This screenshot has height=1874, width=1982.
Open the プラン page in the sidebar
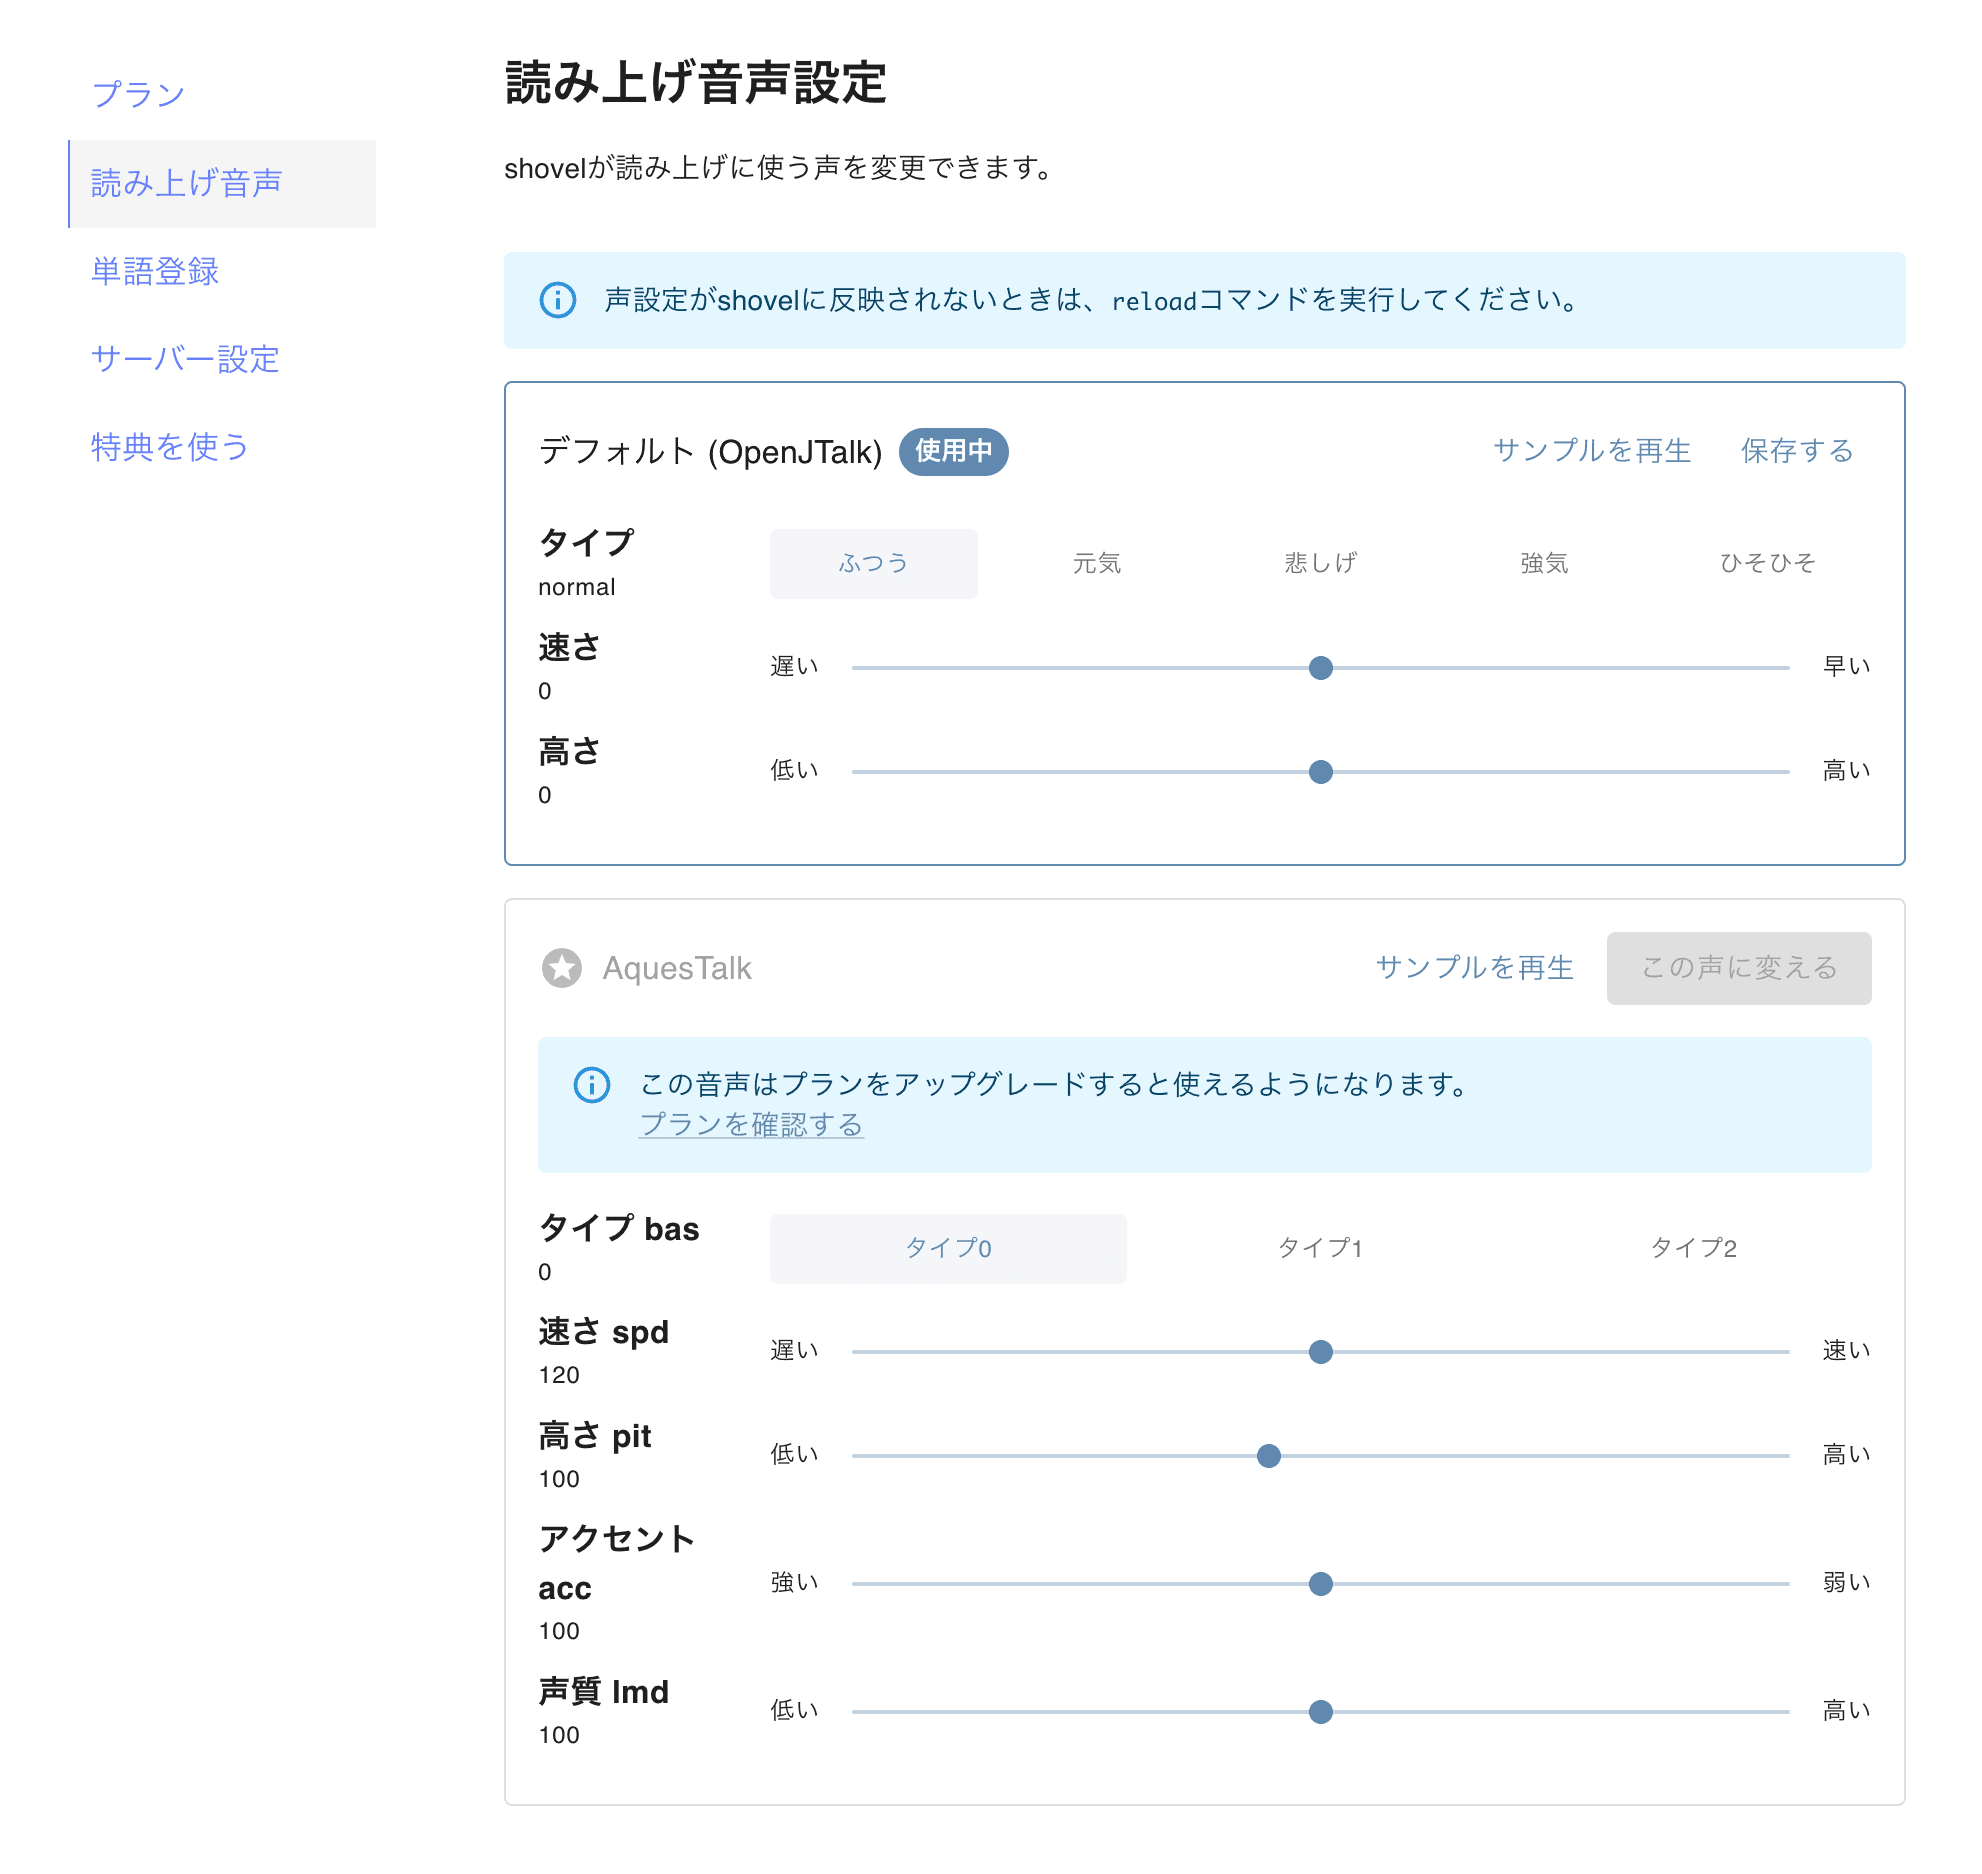(x=137, y=93)
